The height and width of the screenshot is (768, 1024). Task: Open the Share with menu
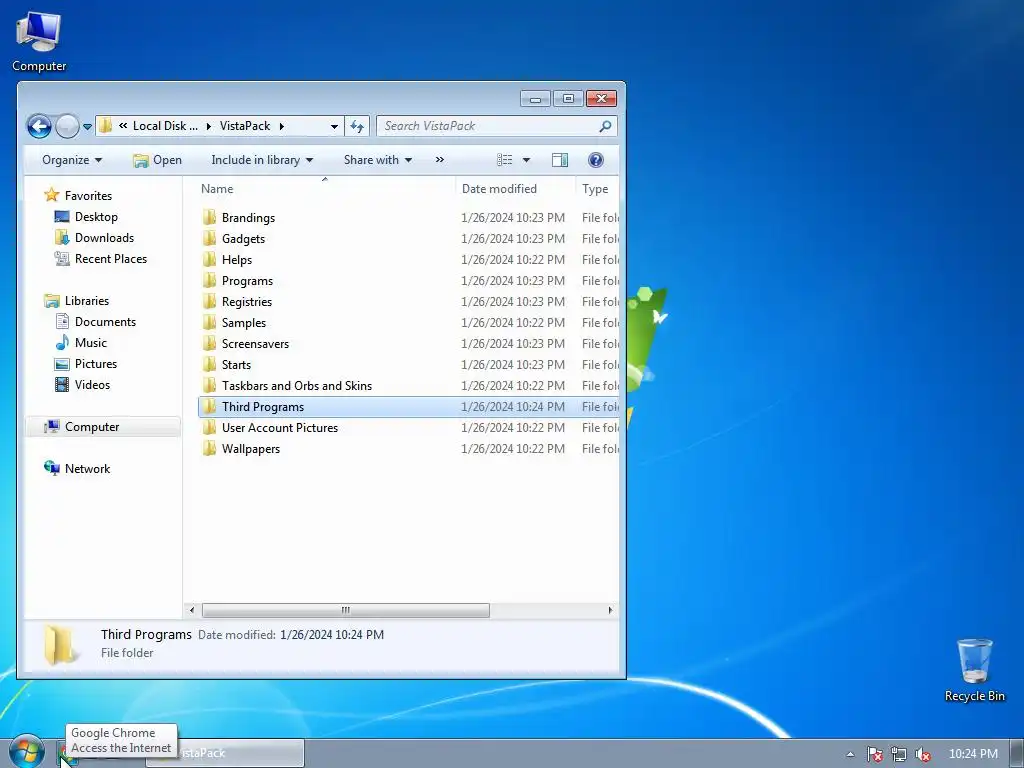377,160
